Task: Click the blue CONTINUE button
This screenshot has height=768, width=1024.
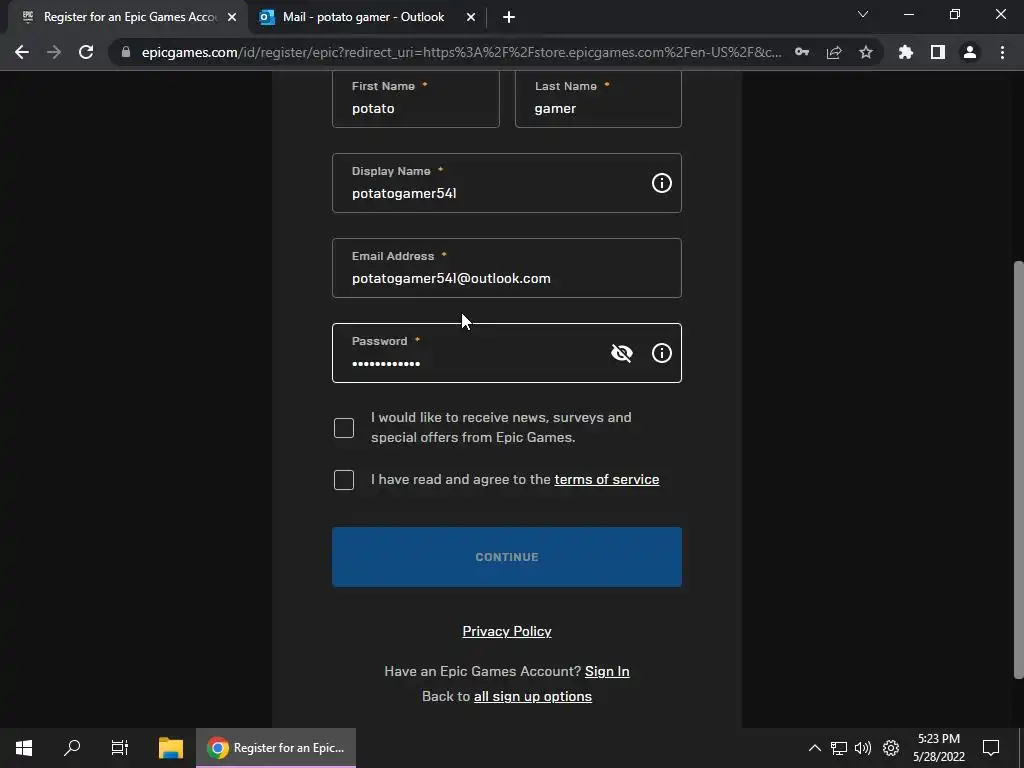Action: 507,557
